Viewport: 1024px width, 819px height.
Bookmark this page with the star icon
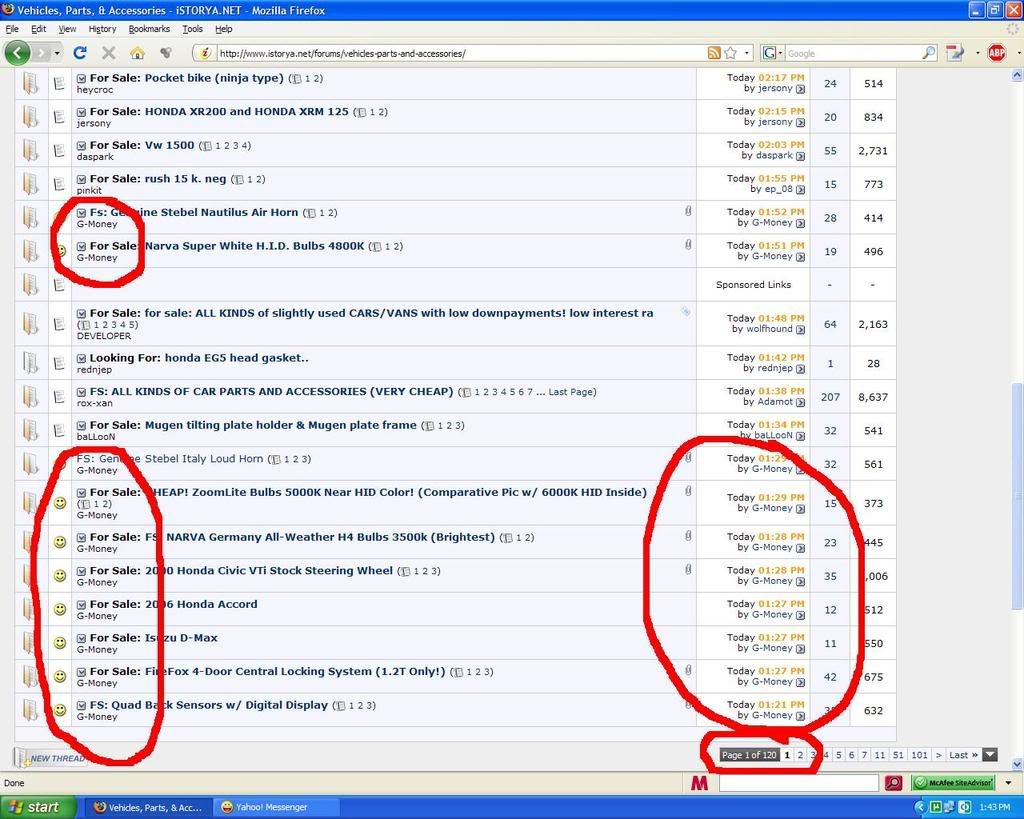[731, 53]
